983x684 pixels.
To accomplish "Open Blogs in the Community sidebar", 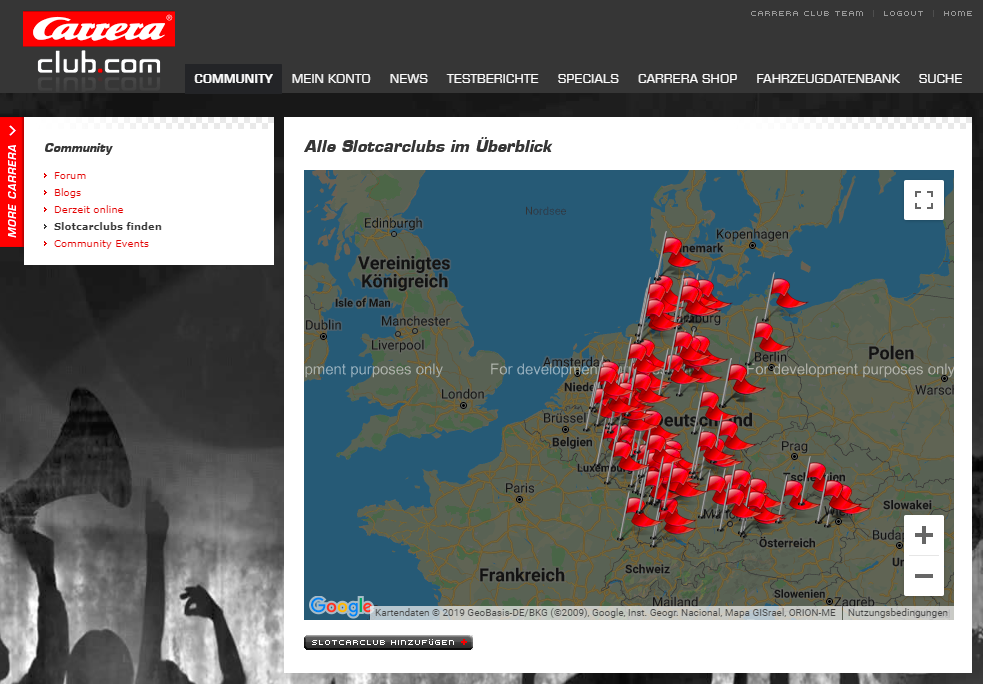I will pos(67,192).
